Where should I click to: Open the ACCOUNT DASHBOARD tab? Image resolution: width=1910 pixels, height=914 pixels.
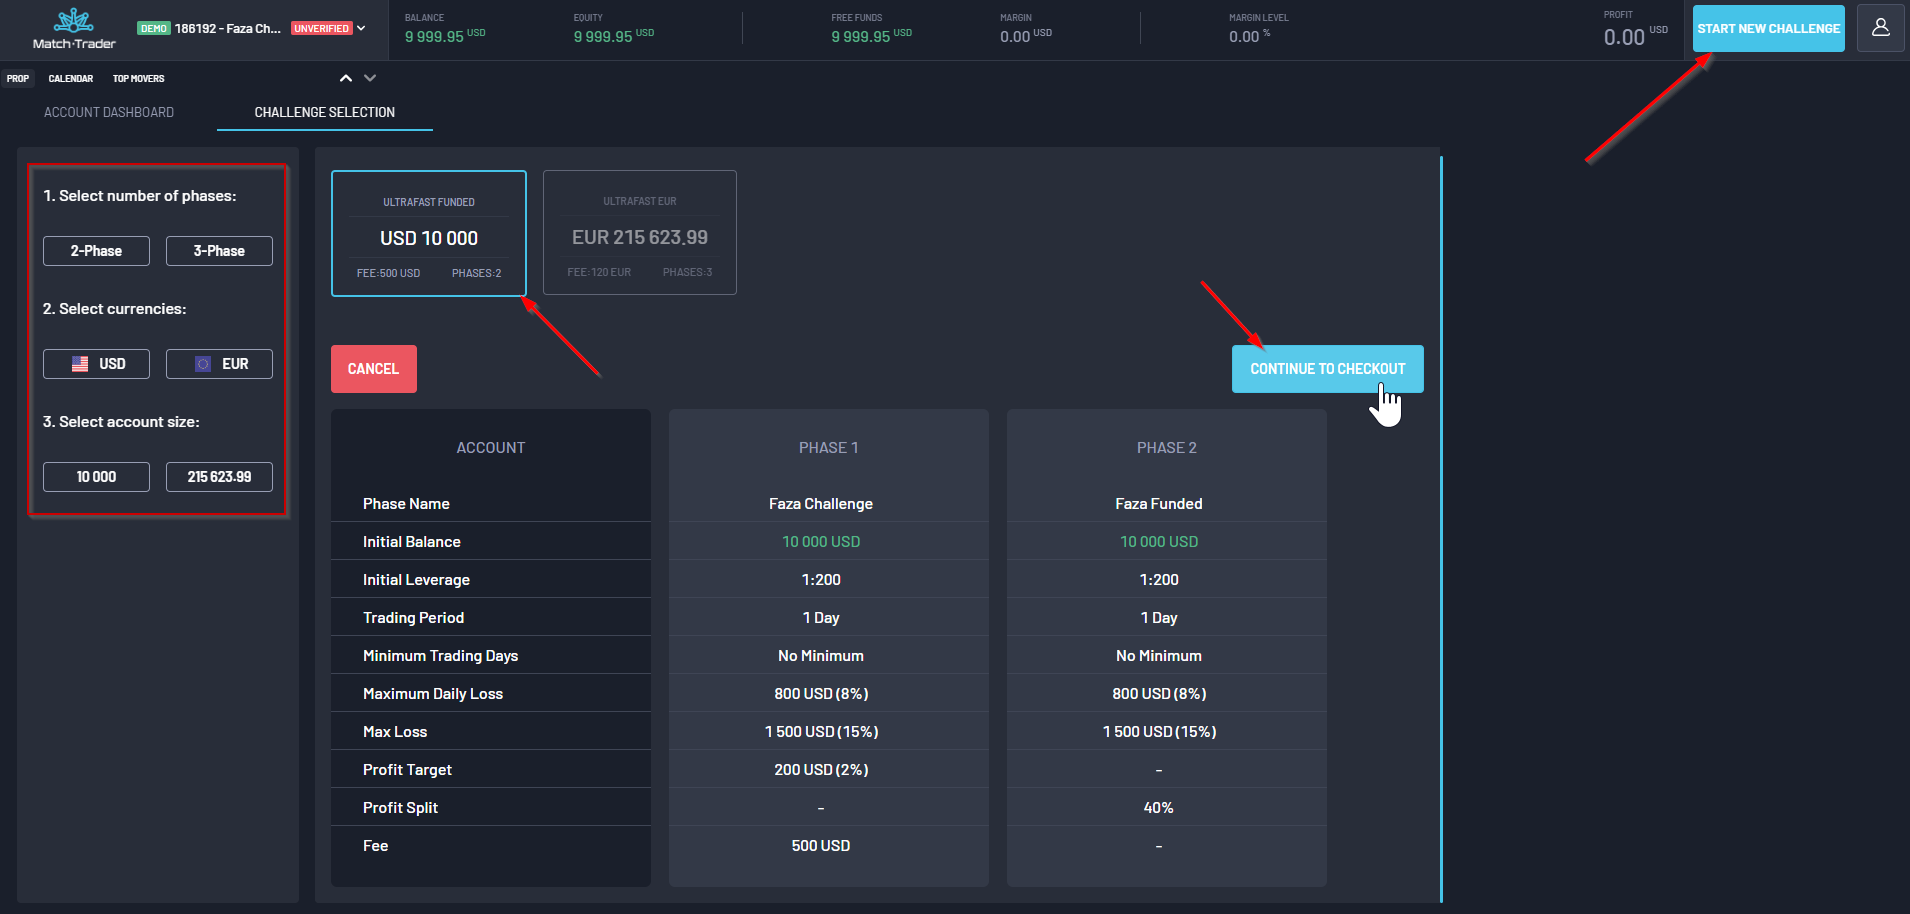(109, 112)
